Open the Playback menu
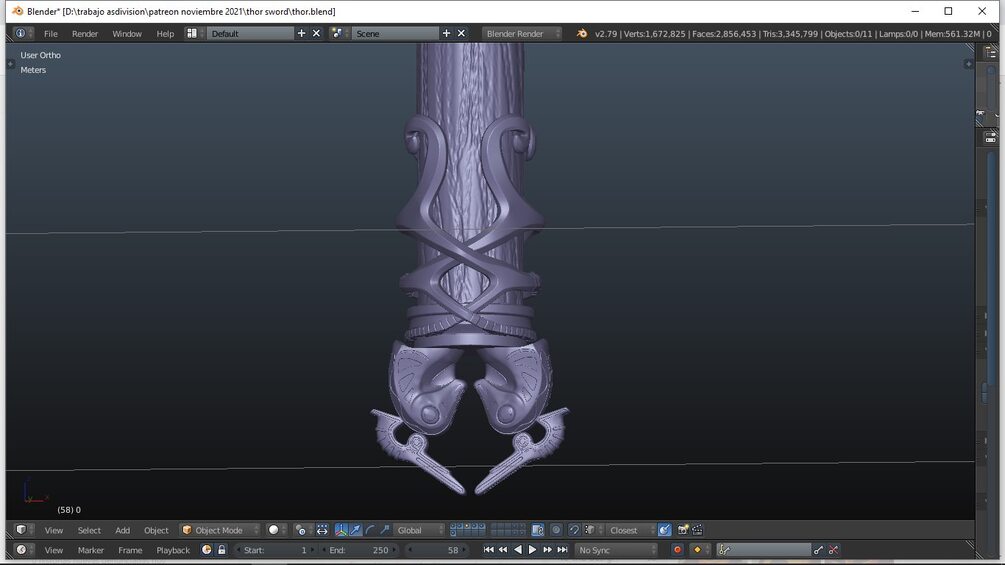Image resolution: width=1005 pixels, height=565 pixels. click(x=173, y=550)
